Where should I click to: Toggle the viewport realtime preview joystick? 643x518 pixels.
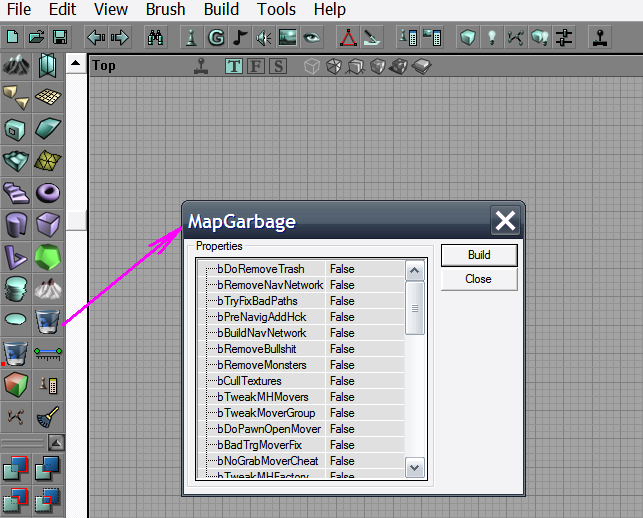201,66
